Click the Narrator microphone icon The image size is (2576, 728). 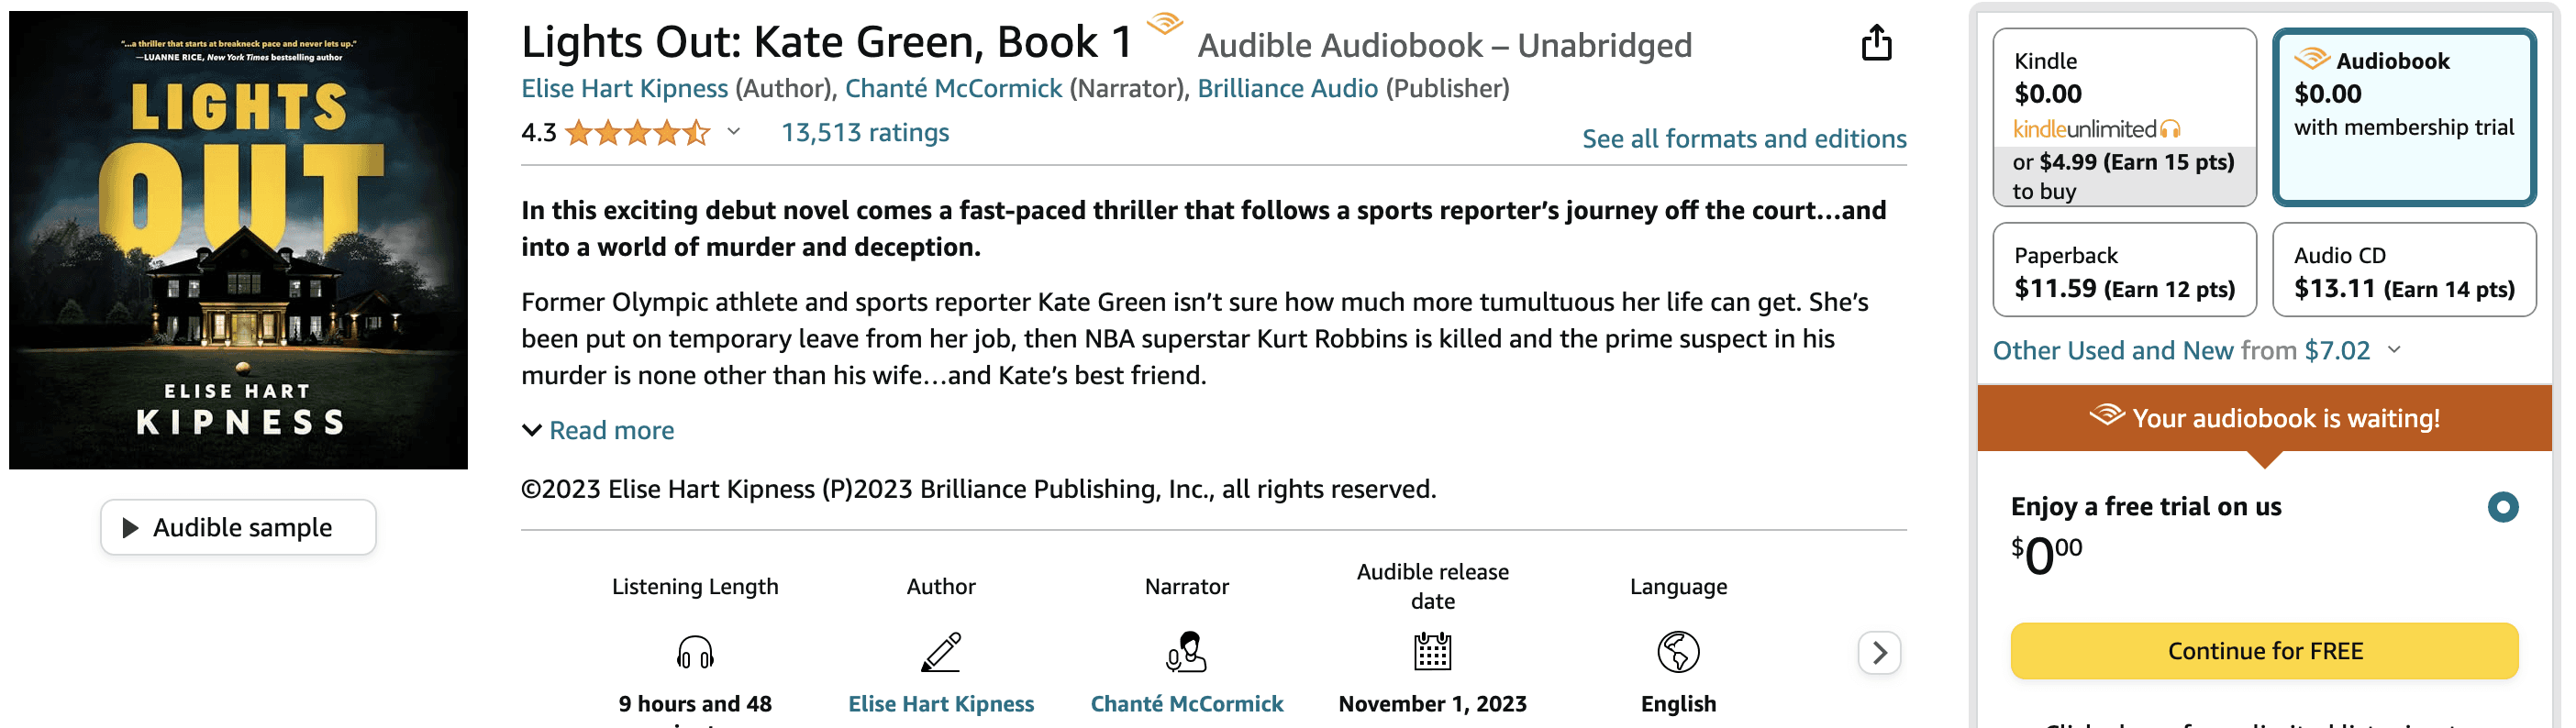(1186, 652)
